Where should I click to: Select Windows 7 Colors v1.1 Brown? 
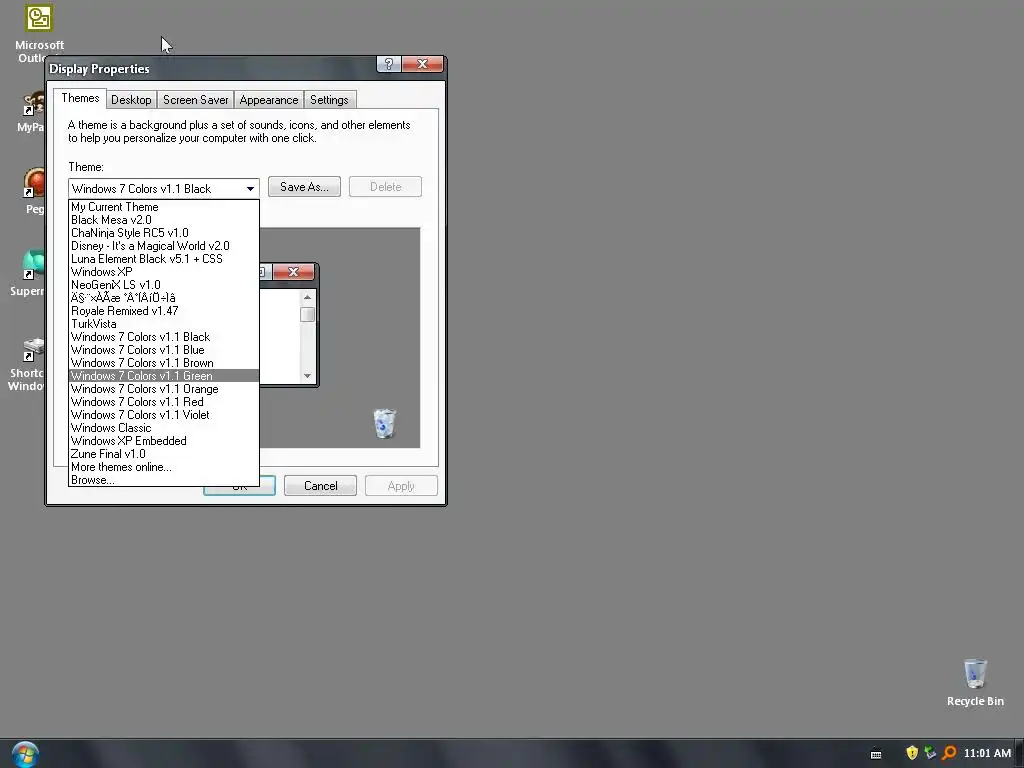(x=164, y=363)
